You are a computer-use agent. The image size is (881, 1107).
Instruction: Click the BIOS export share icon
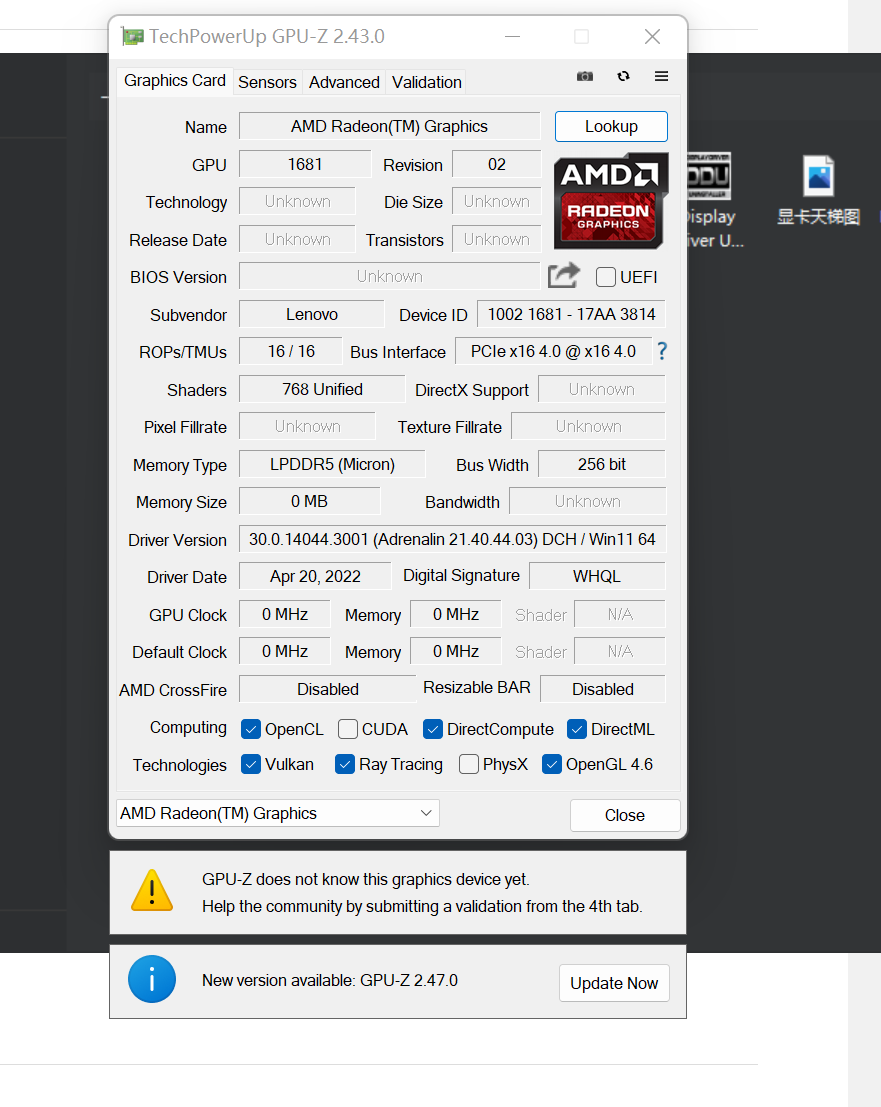564,275
